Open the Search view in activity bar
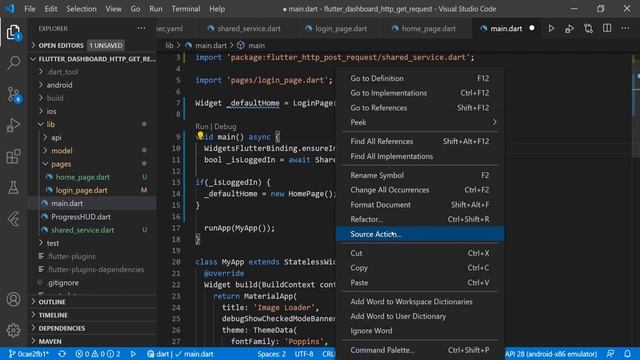Image resolution: width=640 pixels, height=360 pixels. click(x=13, y=63)
